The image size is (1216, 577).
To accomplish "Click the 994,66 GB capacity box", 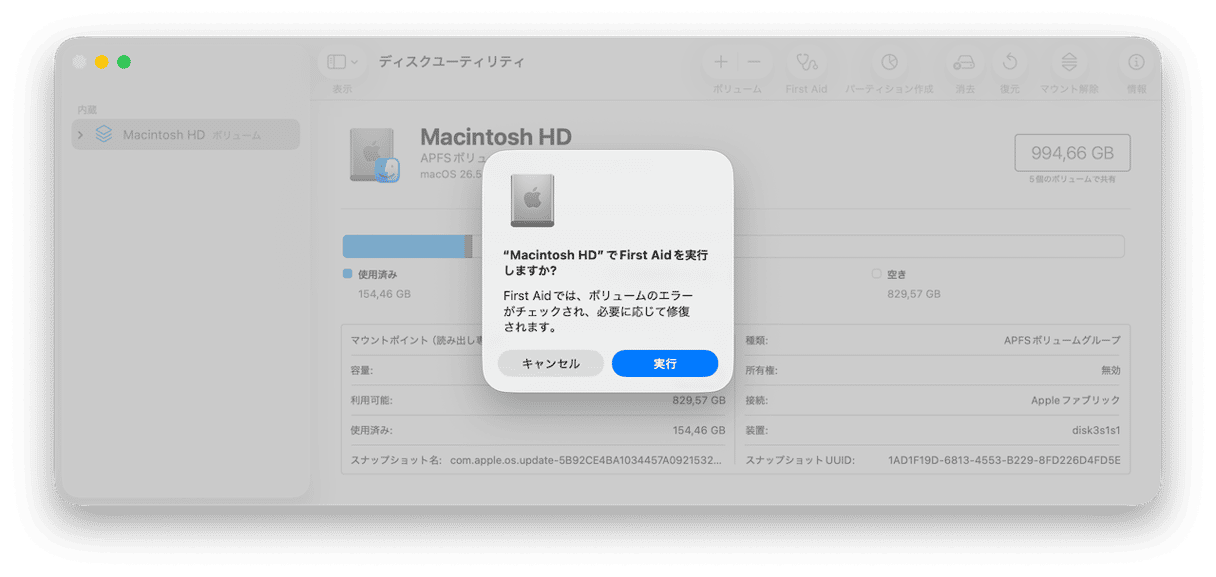I will [1072, 153].
